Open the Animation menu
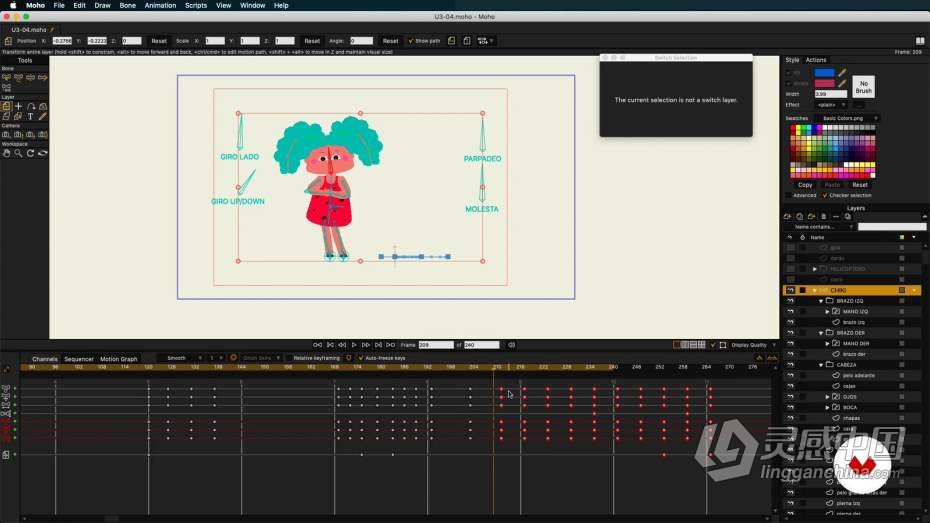The height and width of the screenshot is (523, 930). pos(160,5)
